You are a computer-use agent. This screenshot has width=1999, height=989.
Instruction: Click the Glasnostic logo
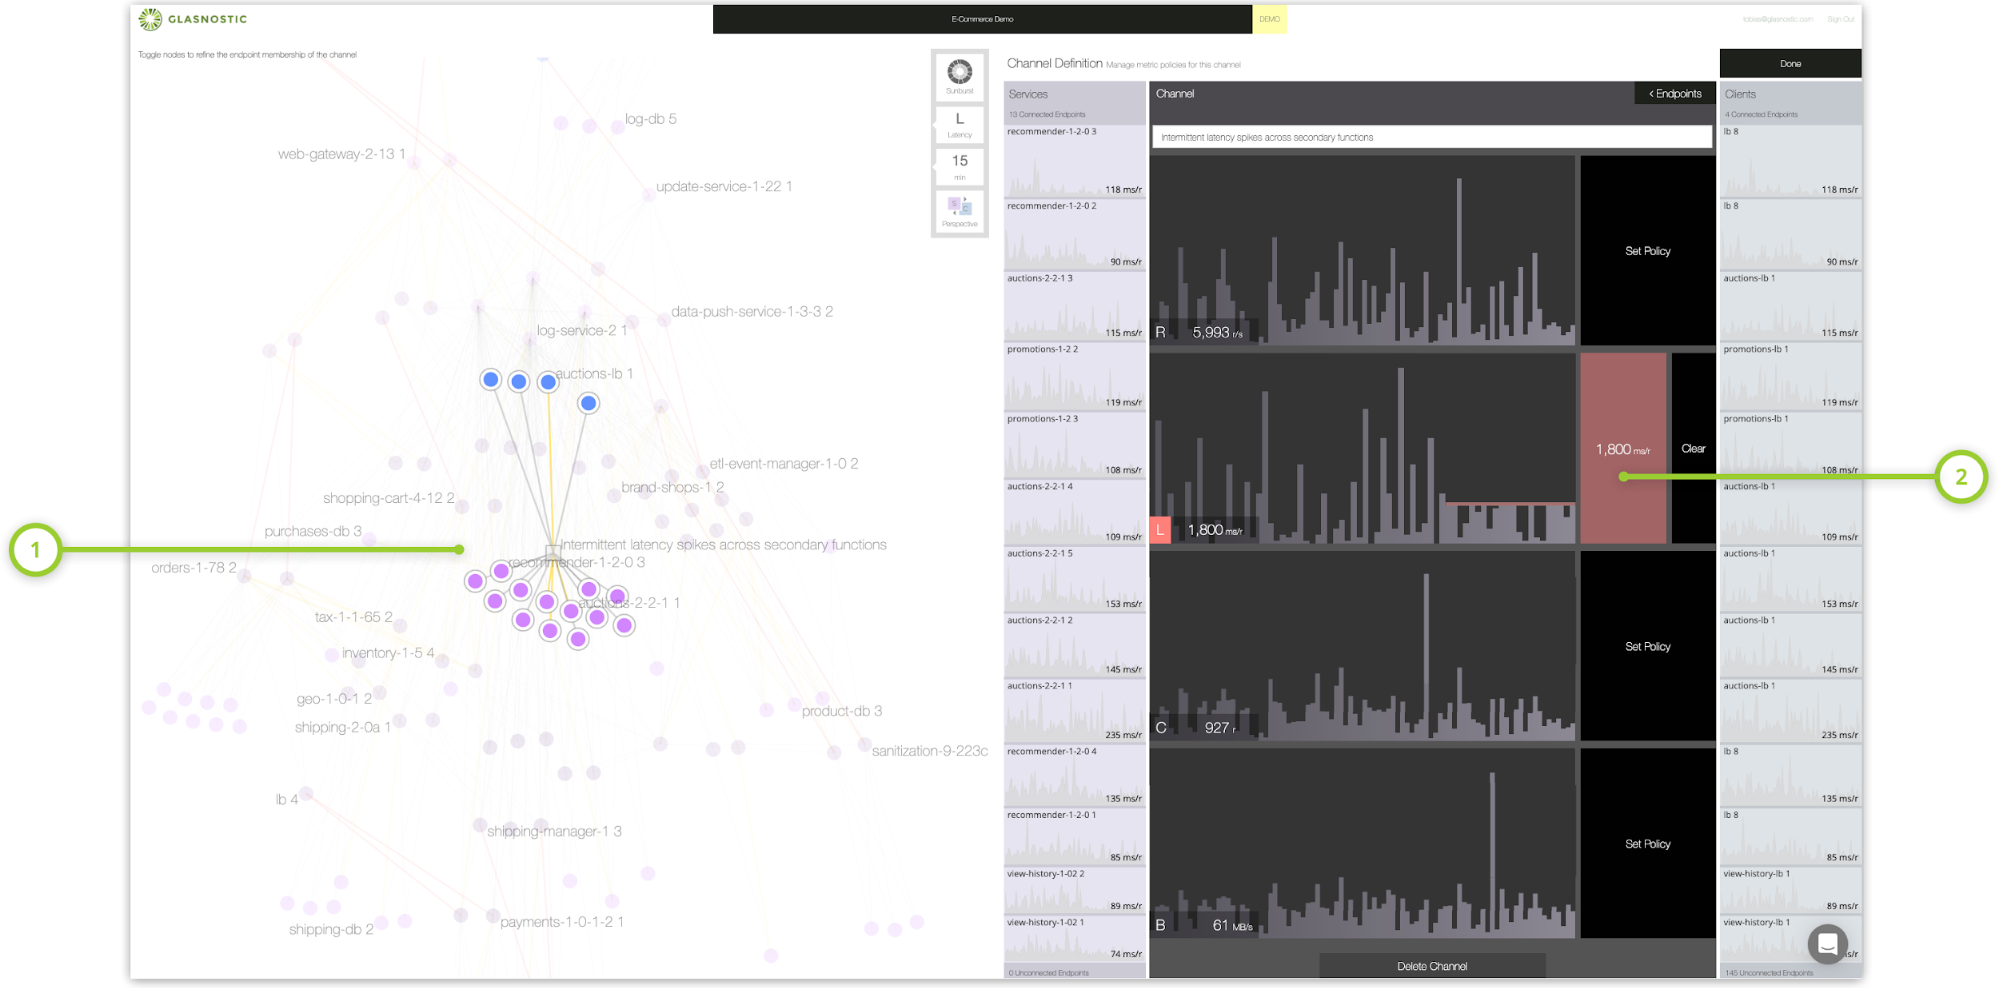tap(193, 19)
